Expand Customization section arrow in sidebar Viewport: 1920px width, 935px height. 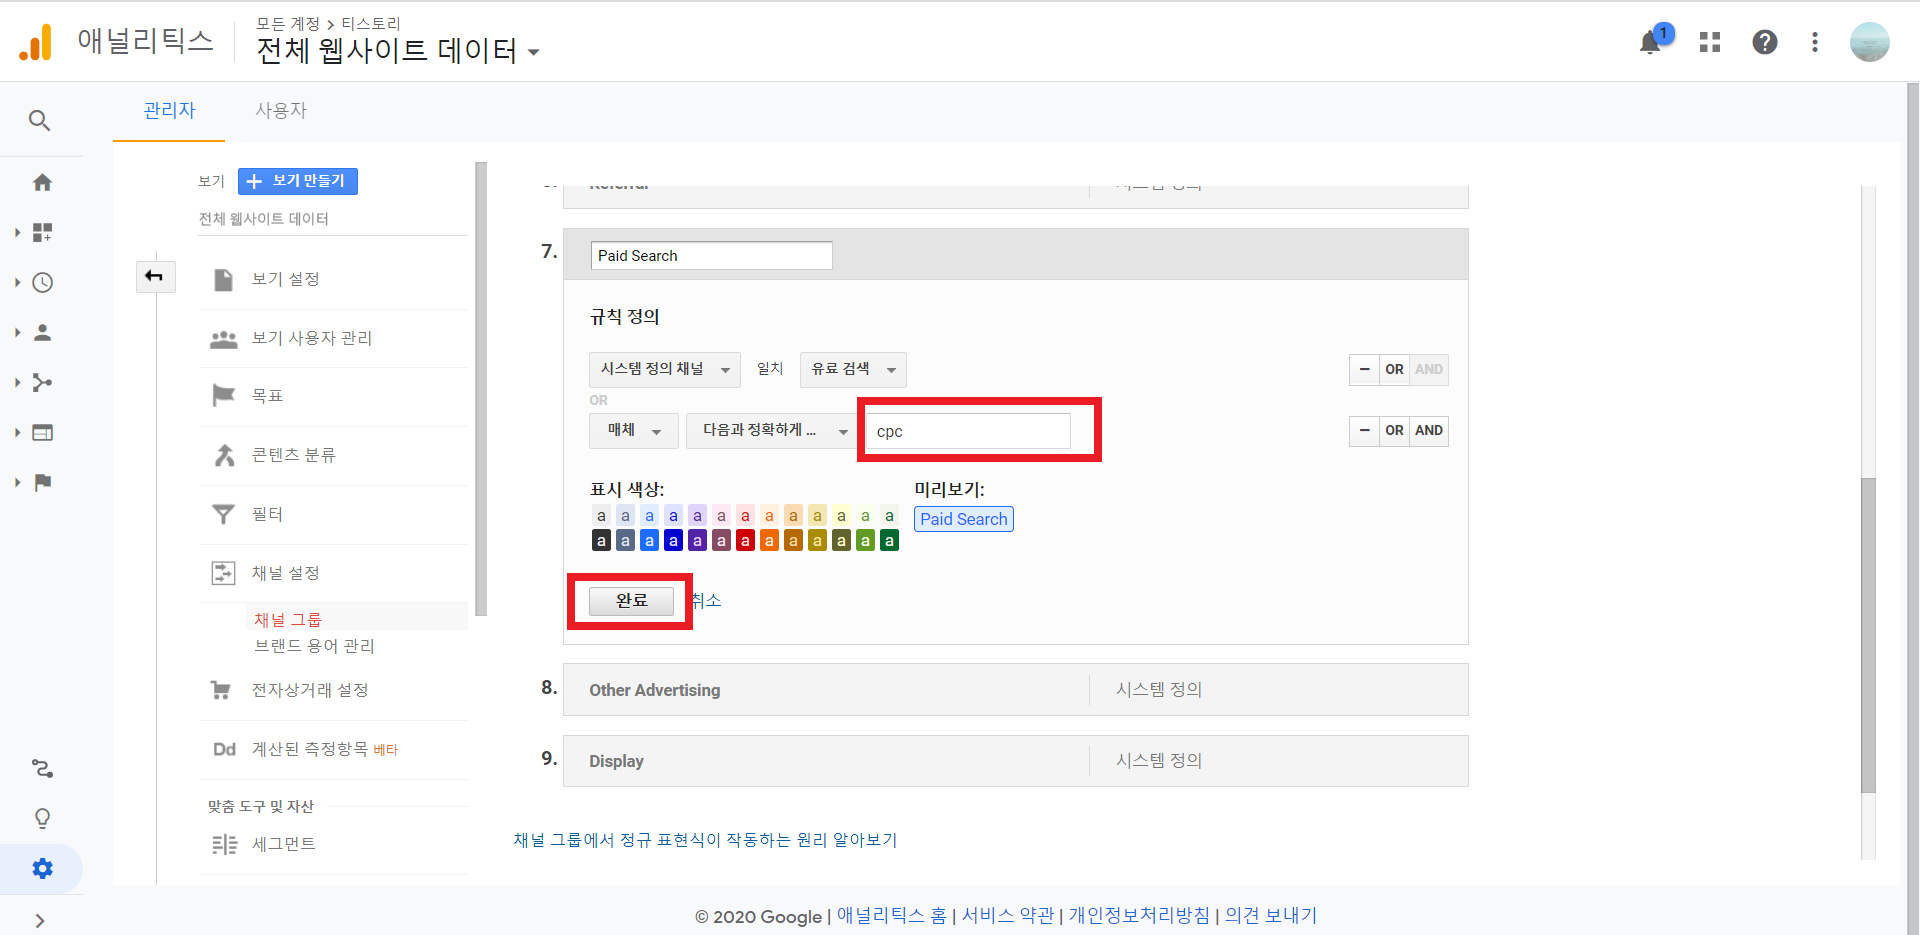[17, 232]
